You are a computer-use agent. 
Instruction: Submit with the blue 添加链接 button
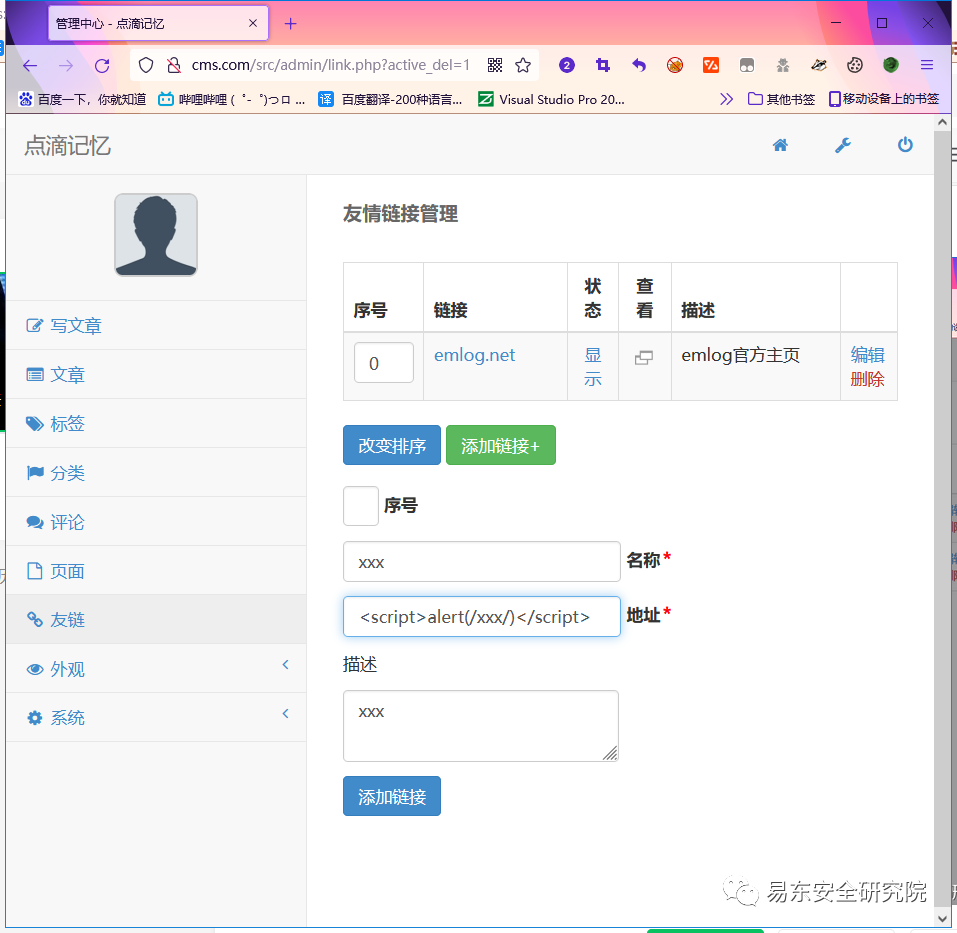(392, 796)
